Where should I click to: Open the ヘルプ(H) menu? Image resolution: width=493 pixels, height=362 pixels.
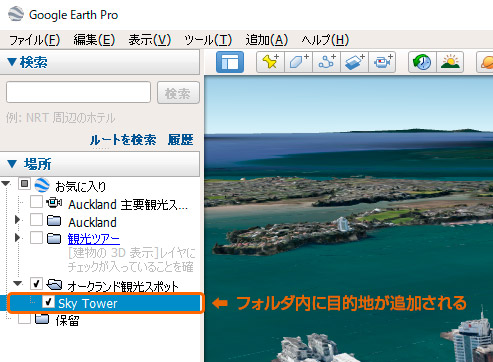pos(325,40)
